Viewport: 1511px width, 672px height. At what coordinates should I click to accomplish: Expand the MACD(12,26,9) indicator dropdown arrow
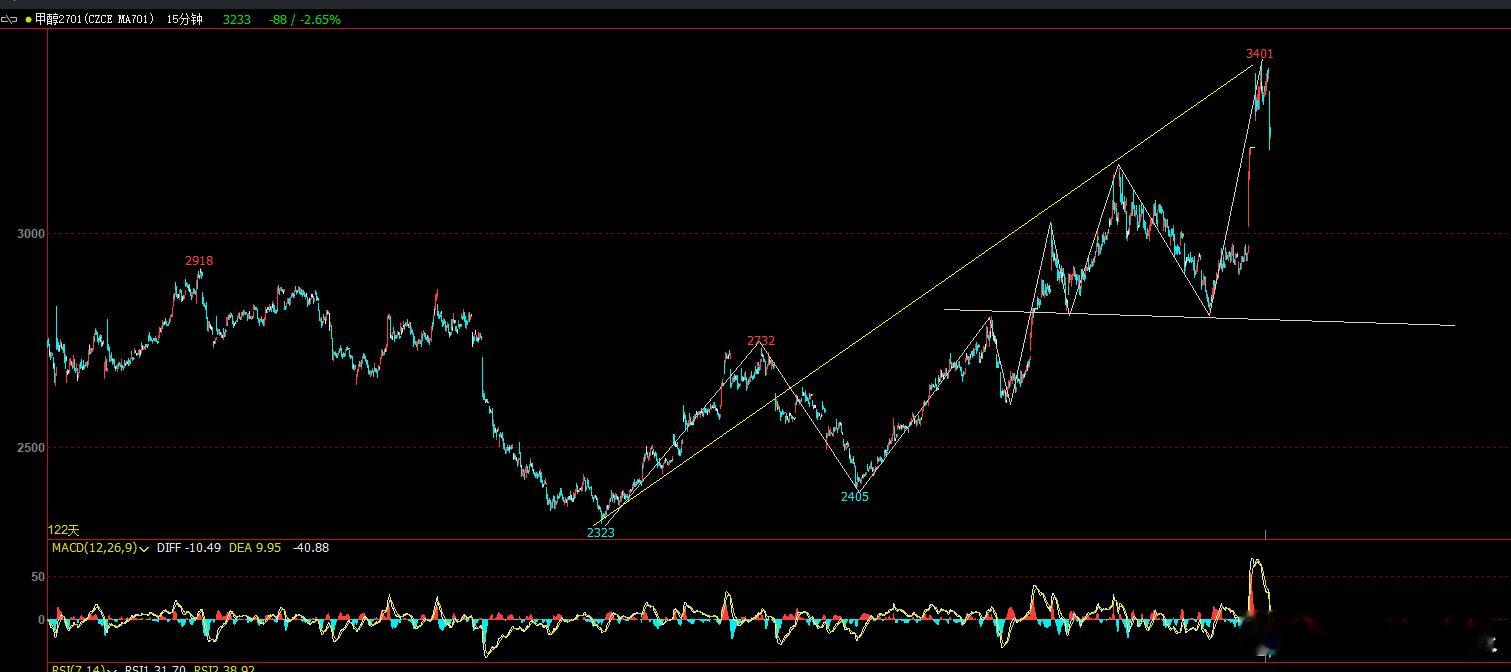[145, 548]
